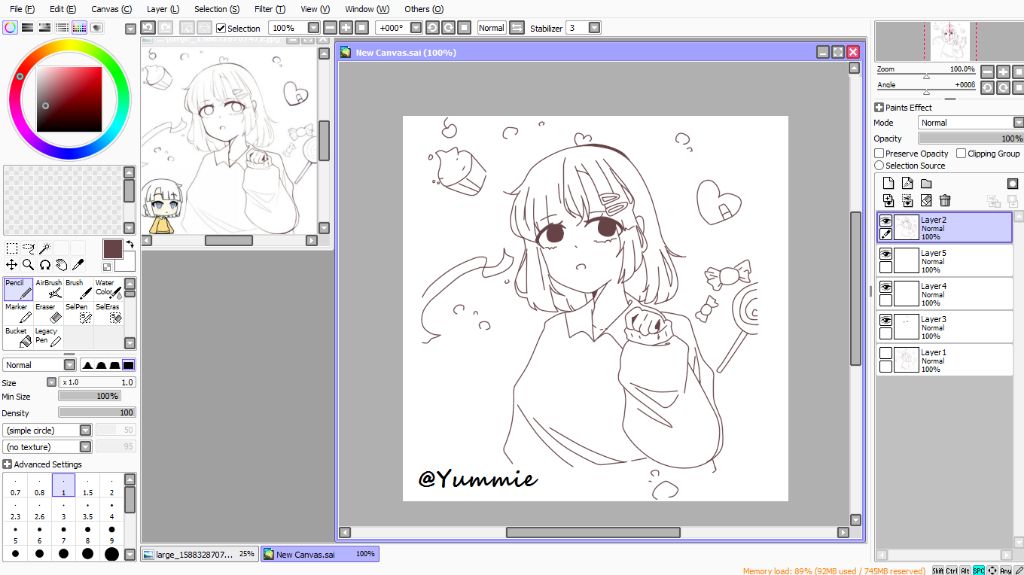Image resolution: width=1024 pixels, height=575 pixels.
Task: Choose the Water Color tool
Action: pos(108,289)
